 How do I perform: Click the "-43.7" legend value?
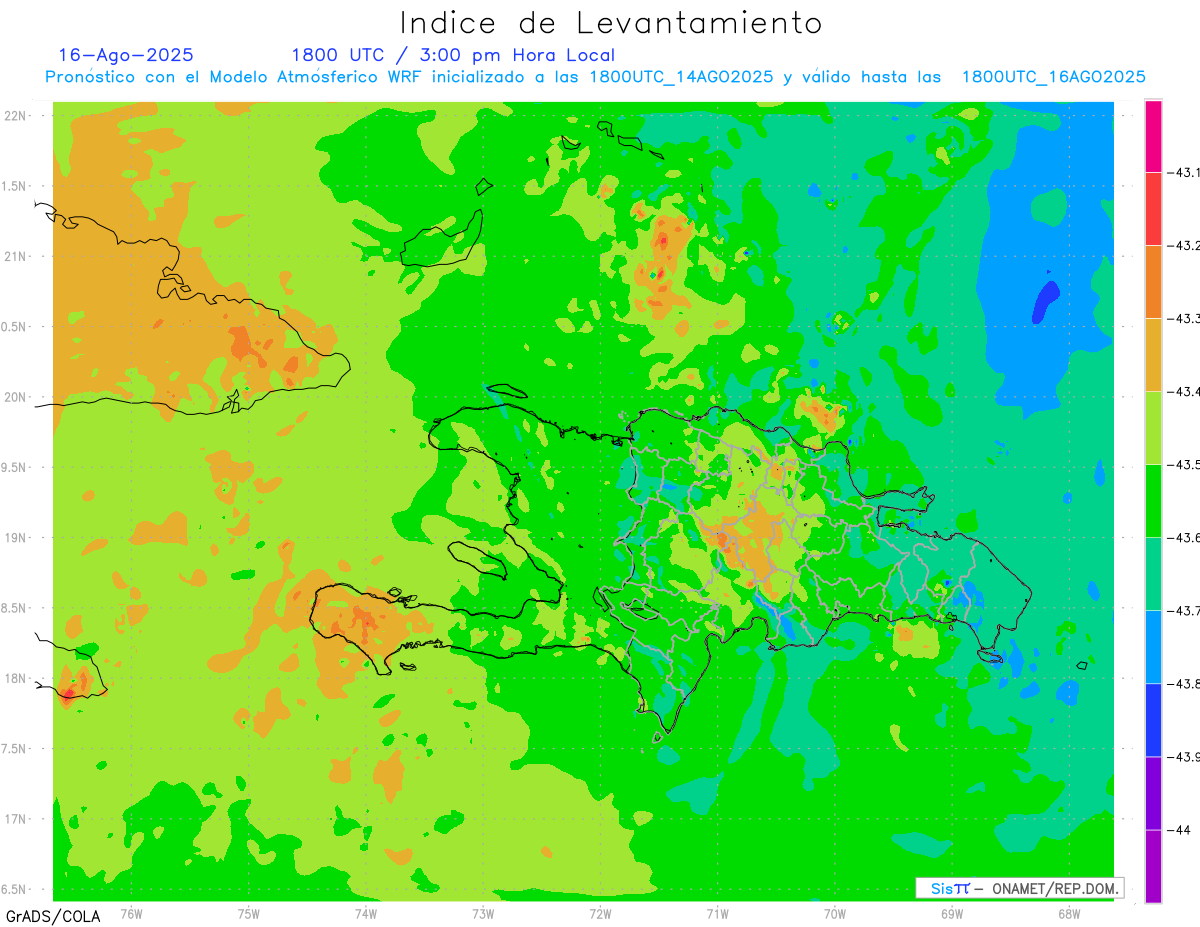[x=1184, y=611]
